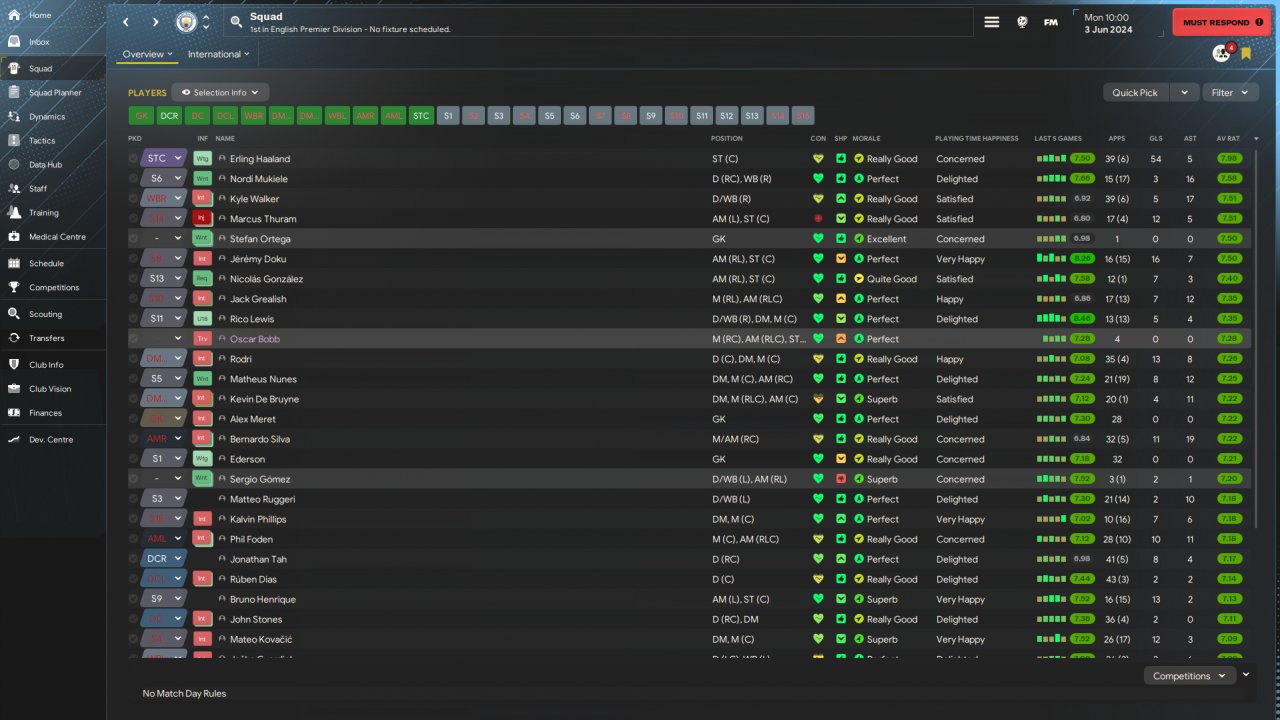This screenshot has height=720, width=1280.
Task: Click the Squad search bar
Action: (x=600, y=22)
